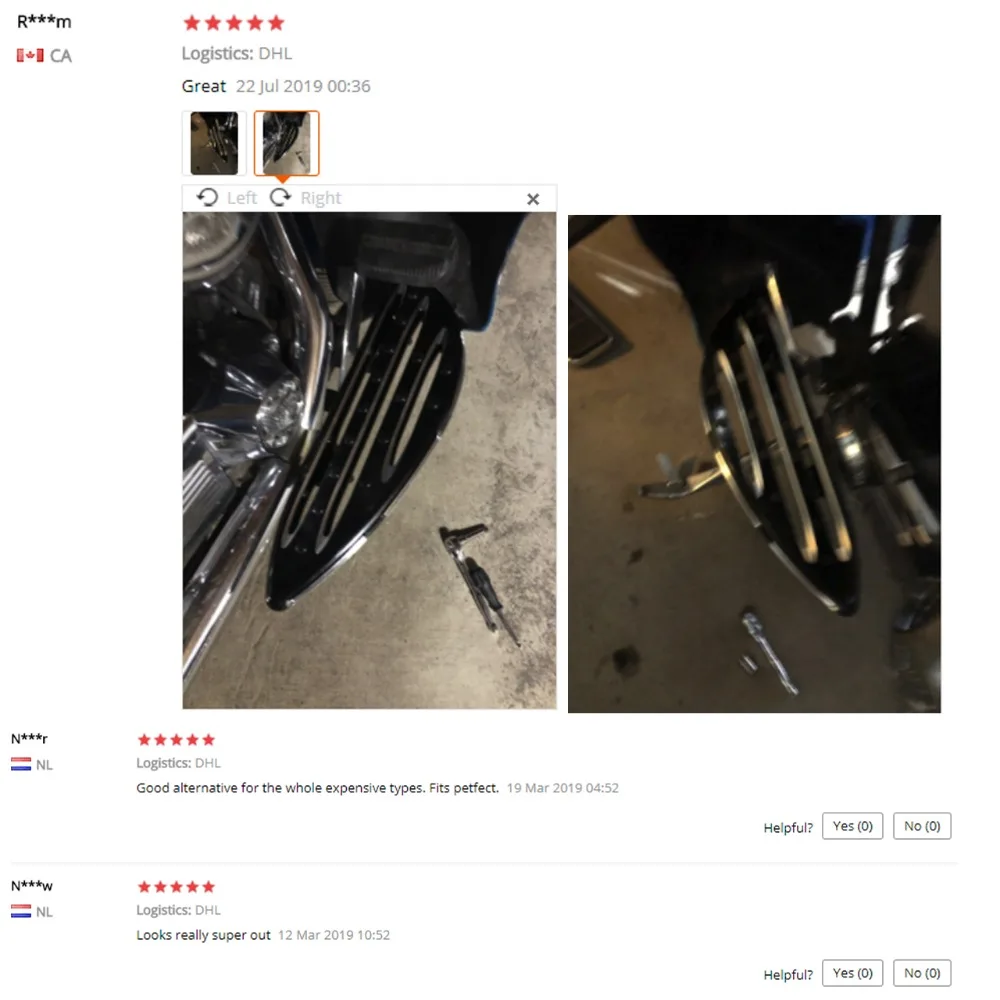This screenshot has width=1000, height=1000.
Task: Click the five-star rating of R***m
Action: point(233,24)
